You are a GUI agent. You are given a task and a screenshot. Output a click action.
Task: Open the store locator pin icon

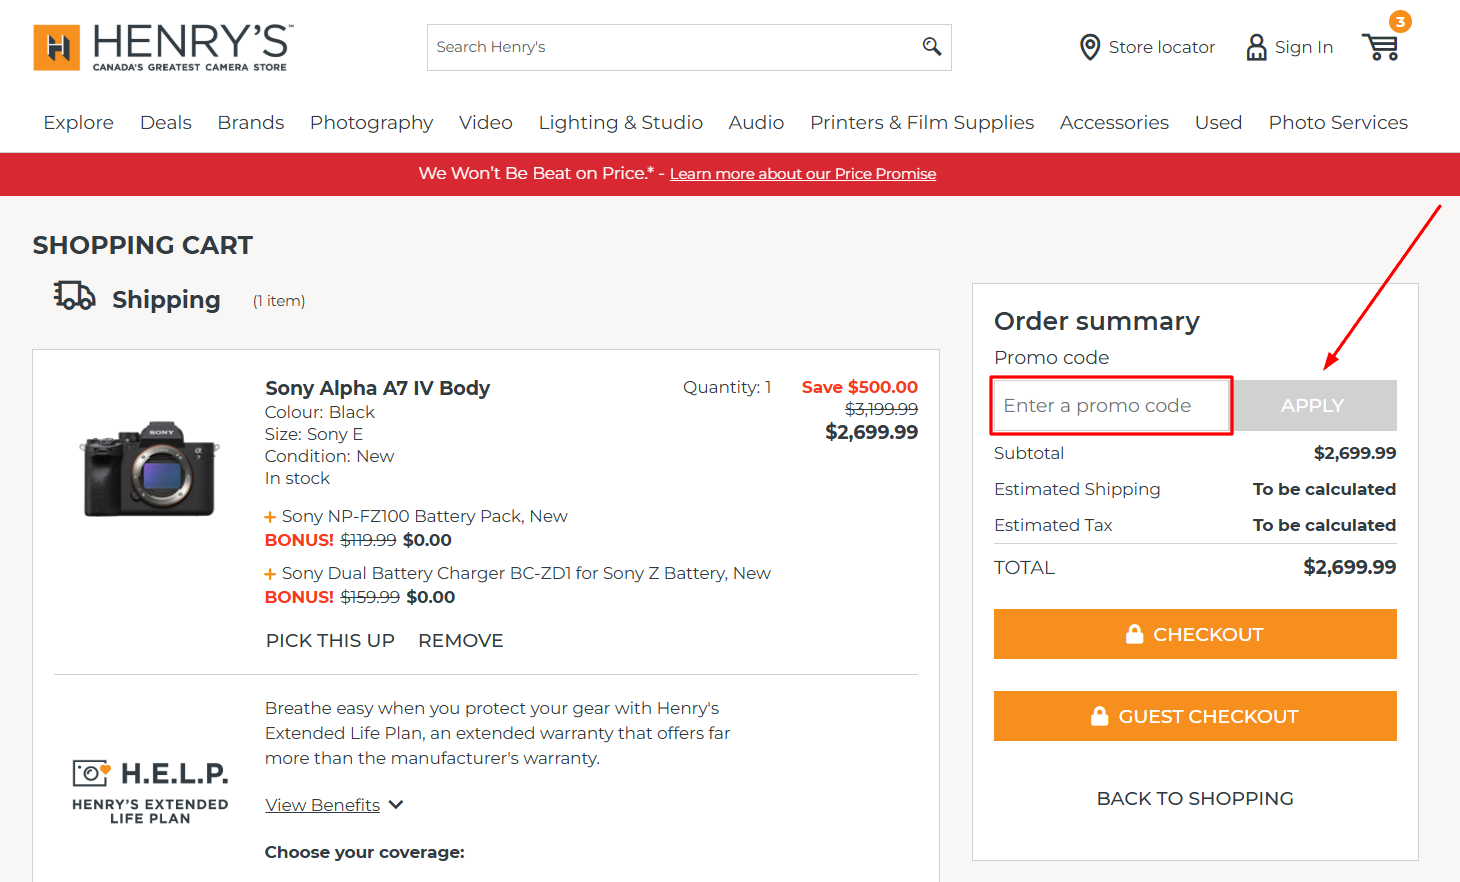pos(1090,47)
